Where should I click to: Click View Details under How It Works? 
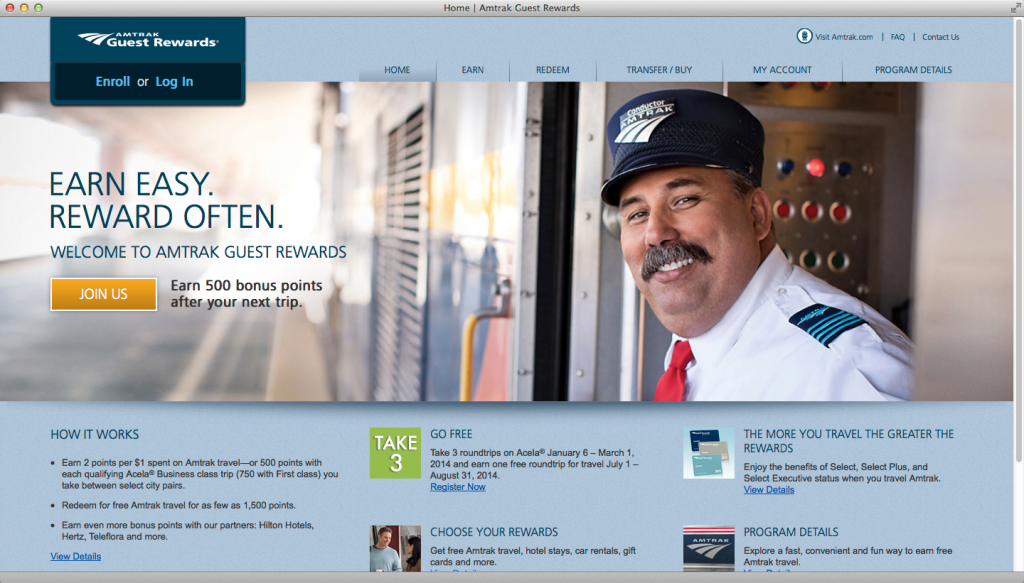click(x=76, y=556)
